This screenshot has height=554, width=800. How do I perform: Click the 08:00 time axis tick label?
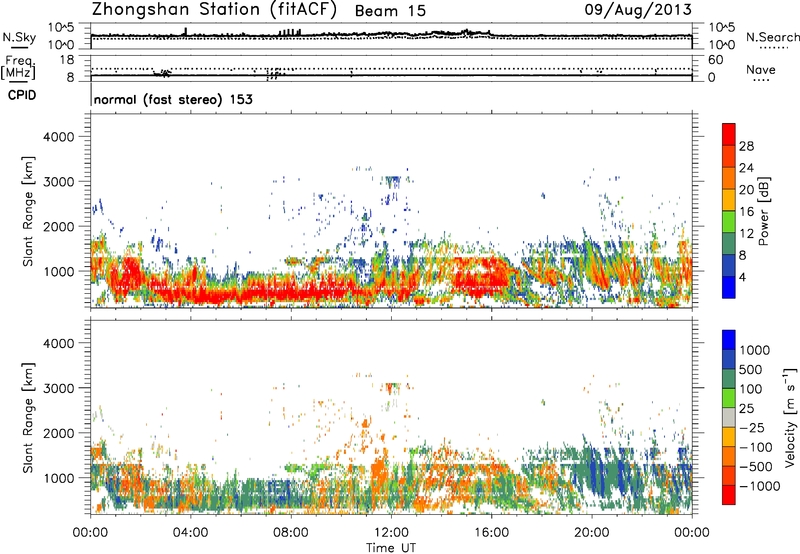pyautogui.click(x=291, y=533)
